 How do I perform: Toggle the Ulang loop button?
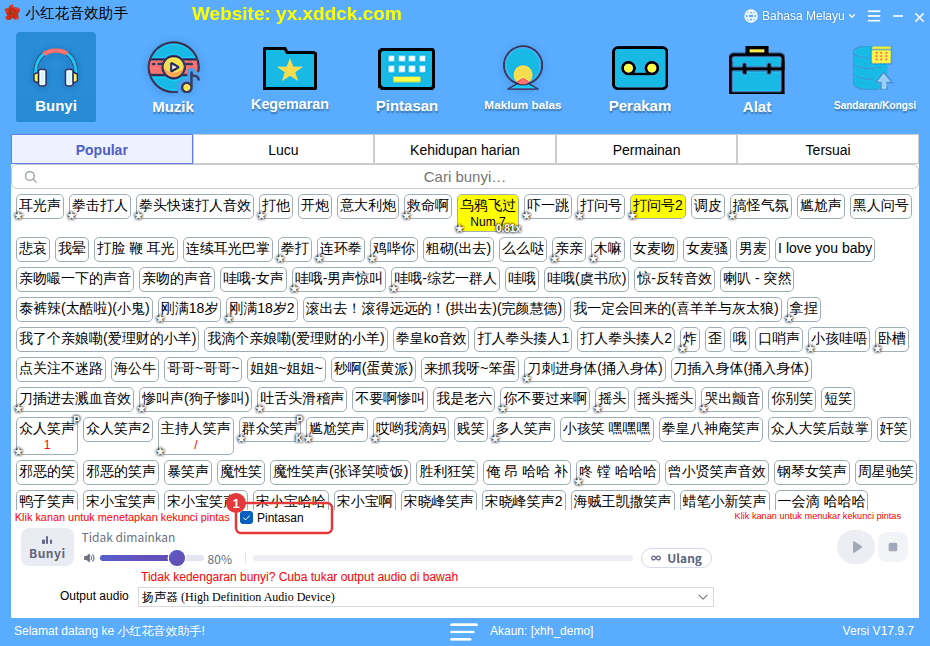676,558
